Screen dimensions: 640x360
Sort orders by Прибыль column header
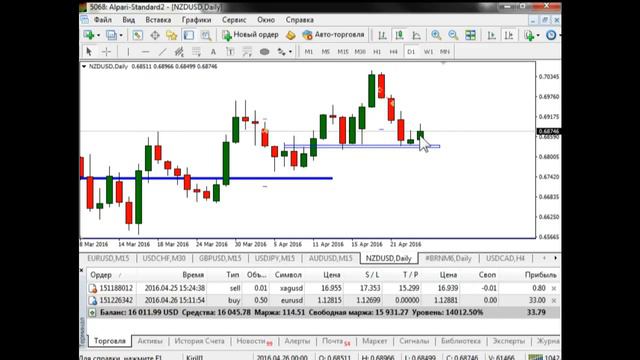pyautogui.click(x=540, y=275)
